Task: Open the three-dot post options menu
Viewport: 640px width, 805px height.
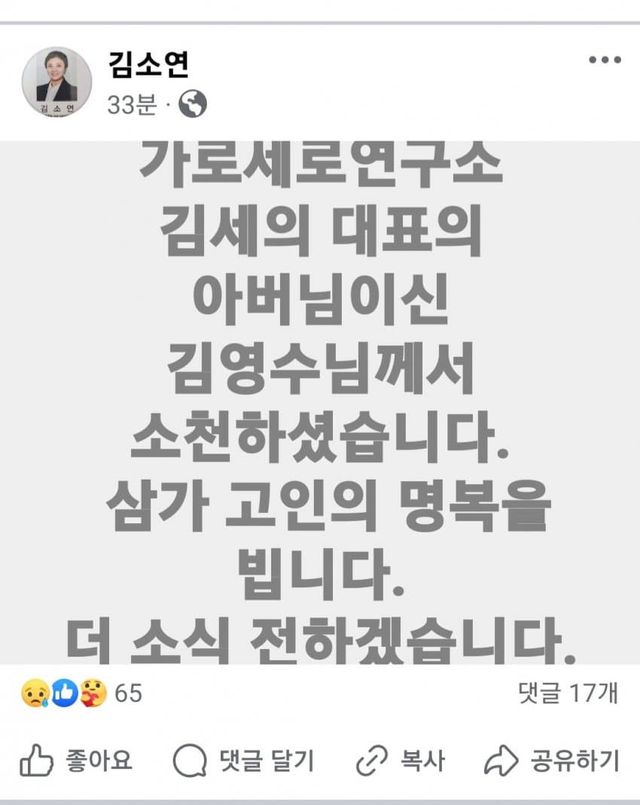Action: [605, 60]
